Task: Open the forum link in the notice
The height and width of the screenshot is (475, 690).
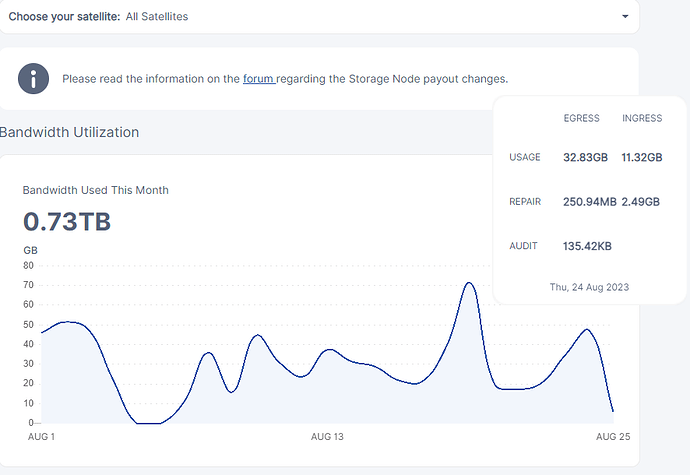Action: [258, 78]
